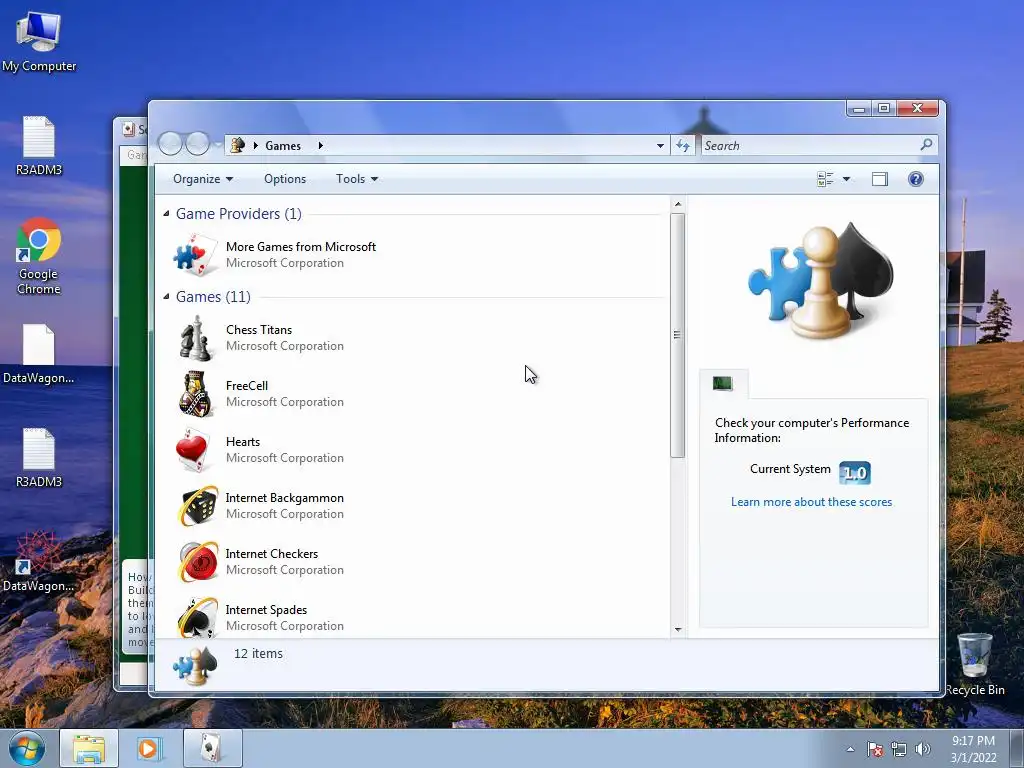Viewport: 1024px width, 768px height.
Task: Open the view options dropdown arrow
Action: tap(846, 179)
